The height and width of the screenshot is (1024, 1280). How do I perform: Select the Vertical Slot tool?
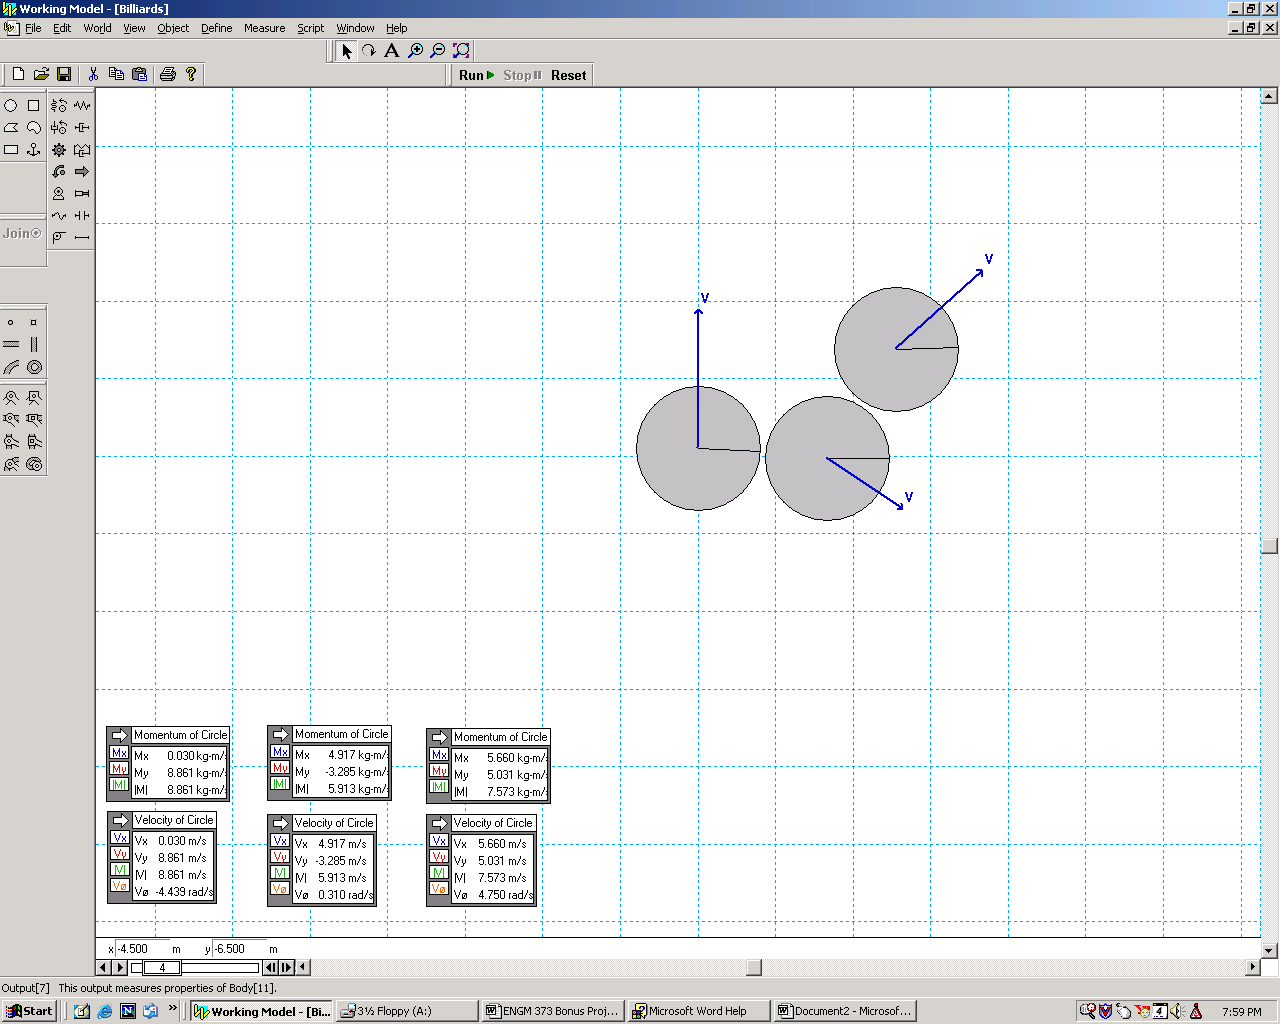(x=34, y=345)
